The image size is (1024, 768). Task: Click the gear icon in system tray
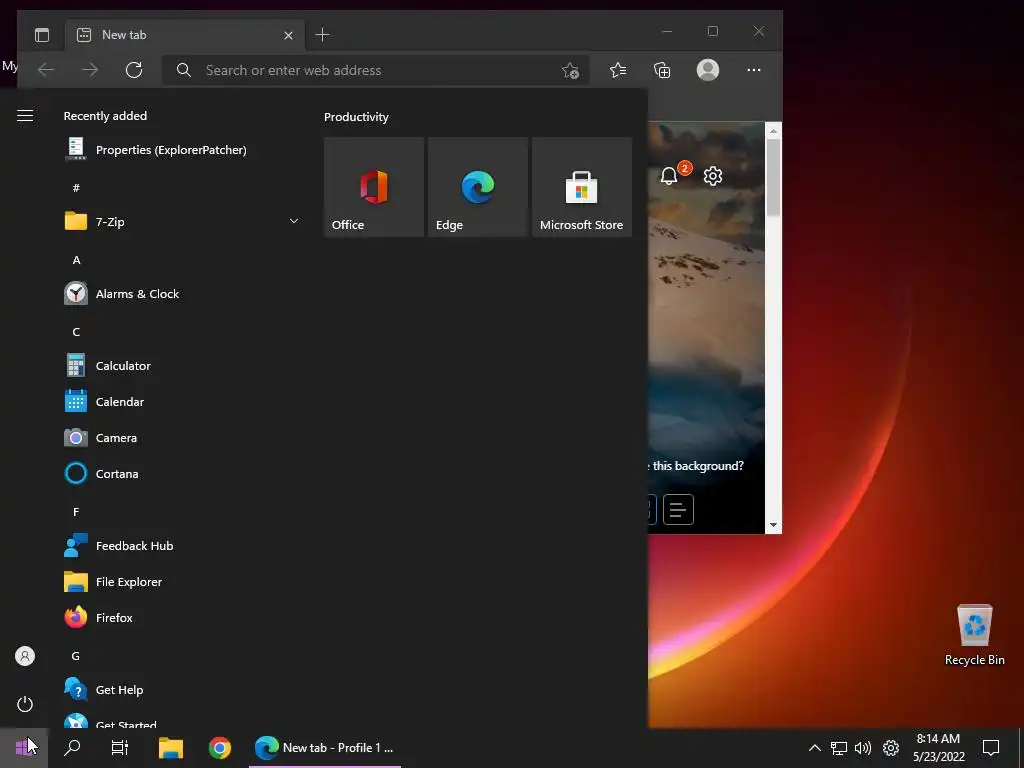[891, 748]
